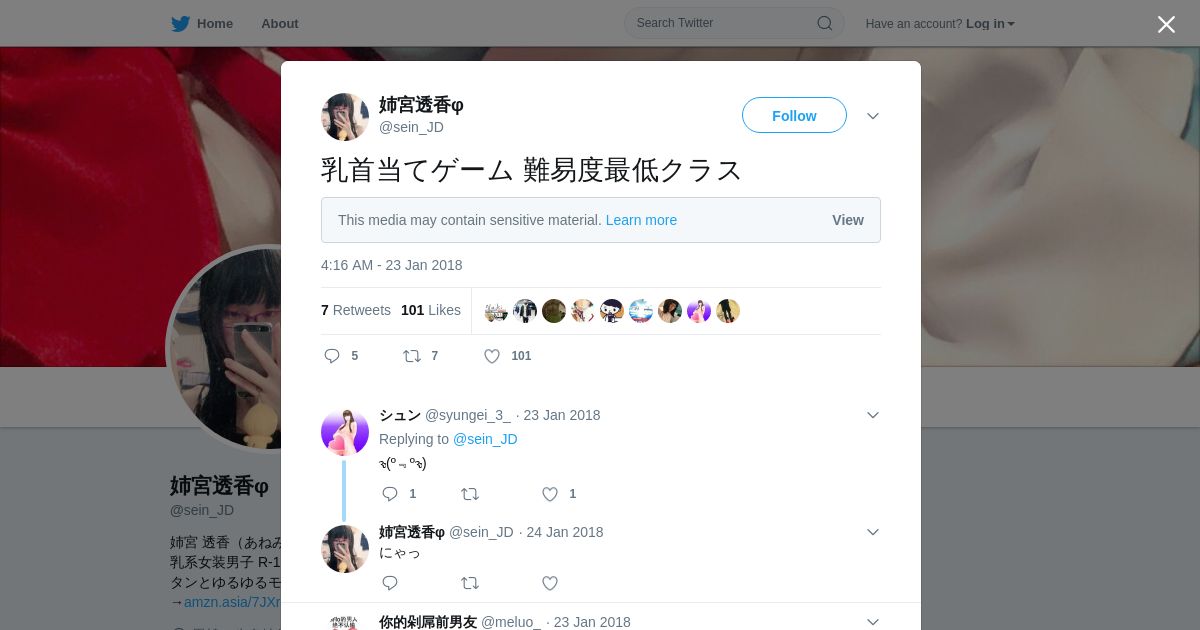Click the search magnifier icon
Screen dimensions: 1200x630
point(825,23)
